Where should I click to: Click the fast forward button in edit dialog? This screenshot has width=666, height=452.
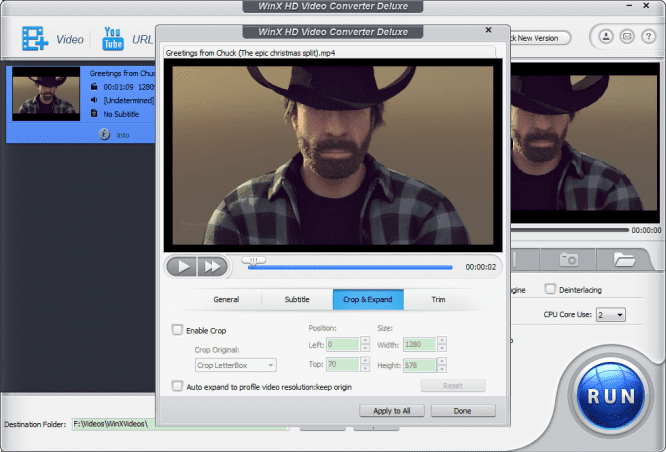click(x=212, y=267)
